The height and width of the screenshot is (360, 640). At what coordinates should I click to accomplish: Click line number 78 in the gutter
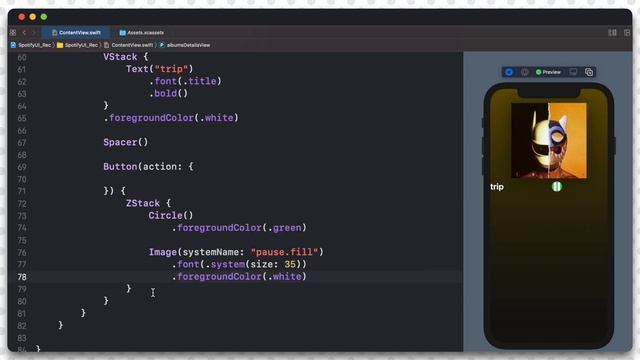22,277
